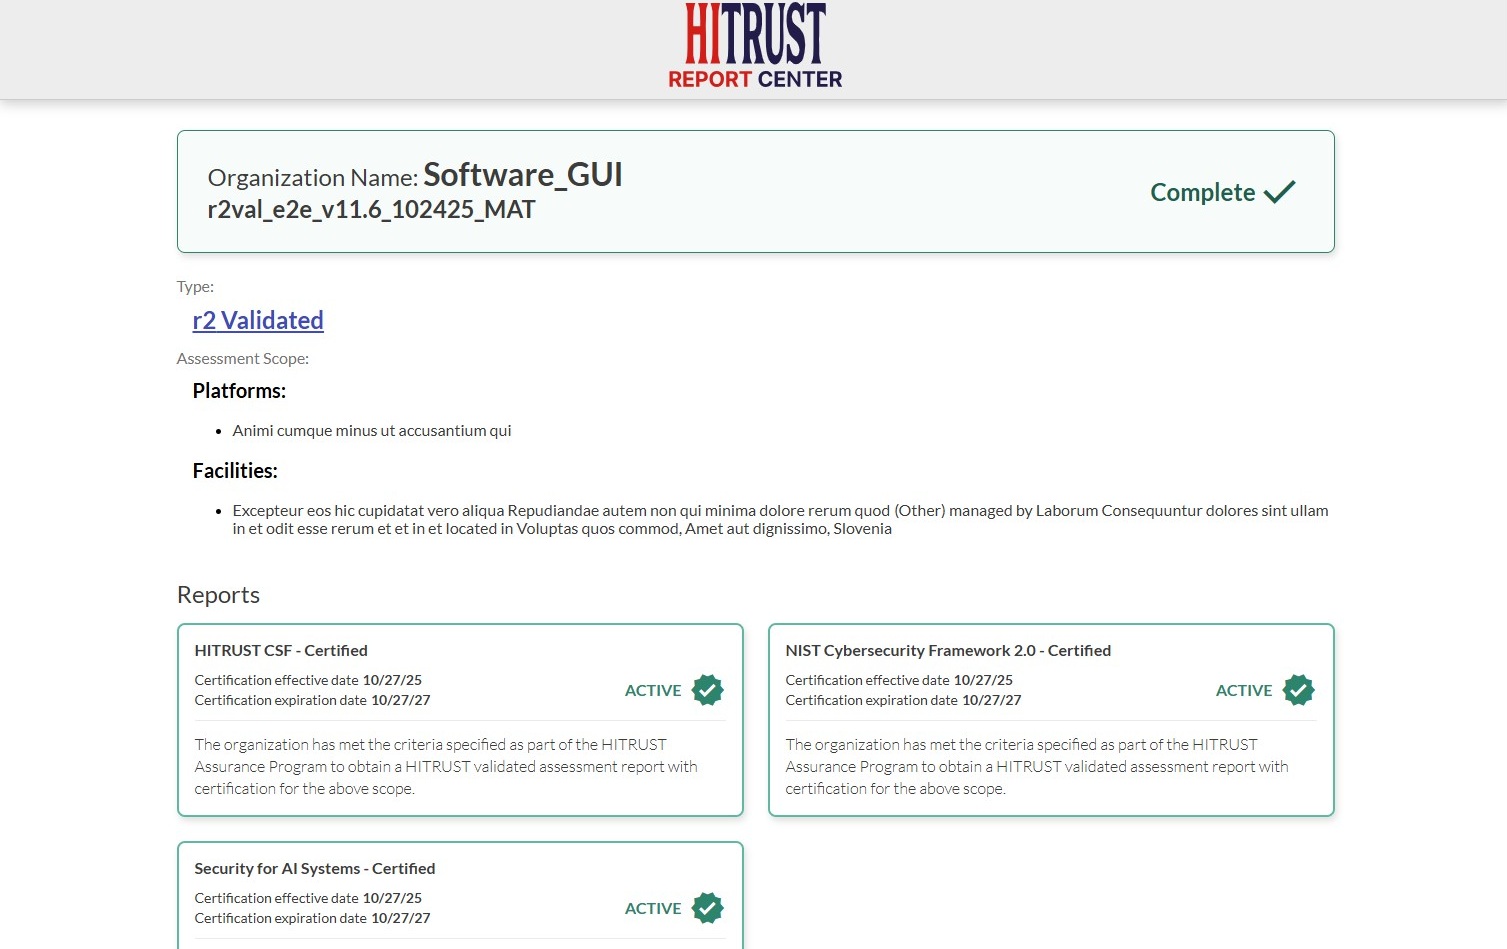Image resolution: width=1507 pixels, height=949 pixels.
Task: Click the Complete status text
Action: pos(1202,192)
